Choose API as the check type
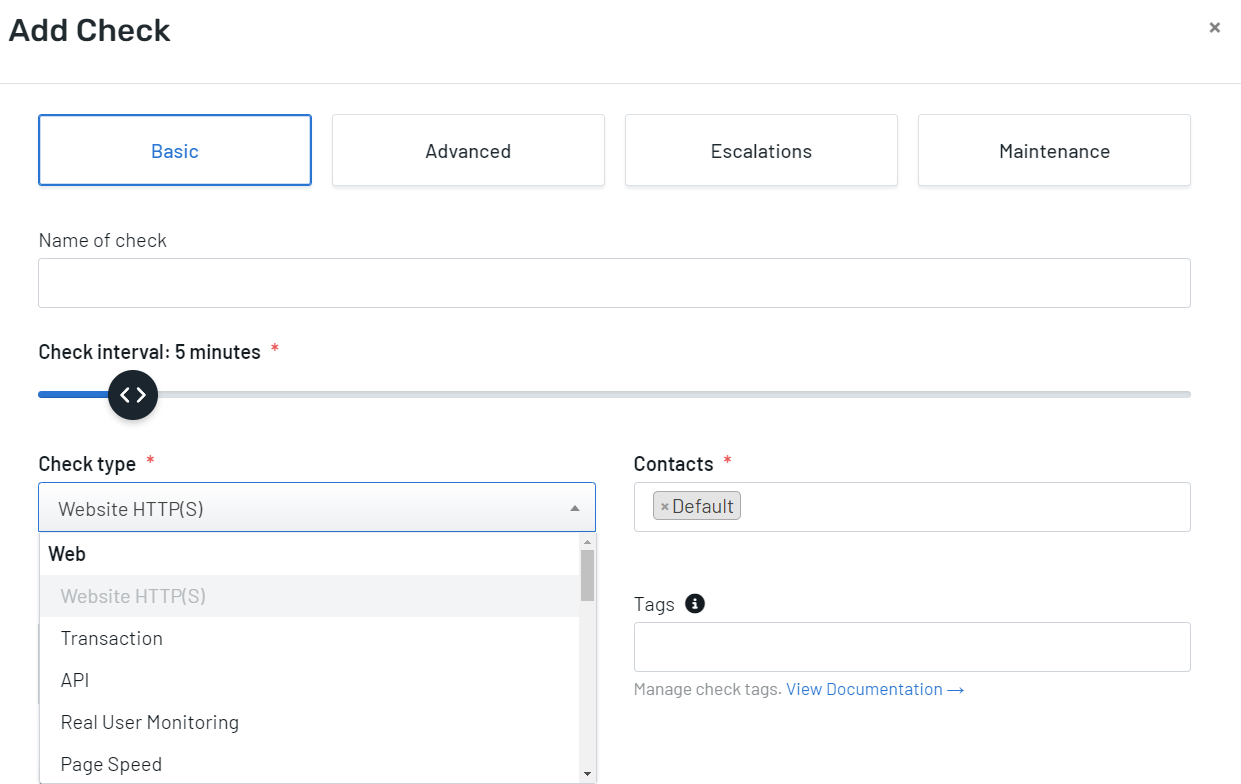Image resolution: width=1241 pixels, height=784 pixels. 74,680
